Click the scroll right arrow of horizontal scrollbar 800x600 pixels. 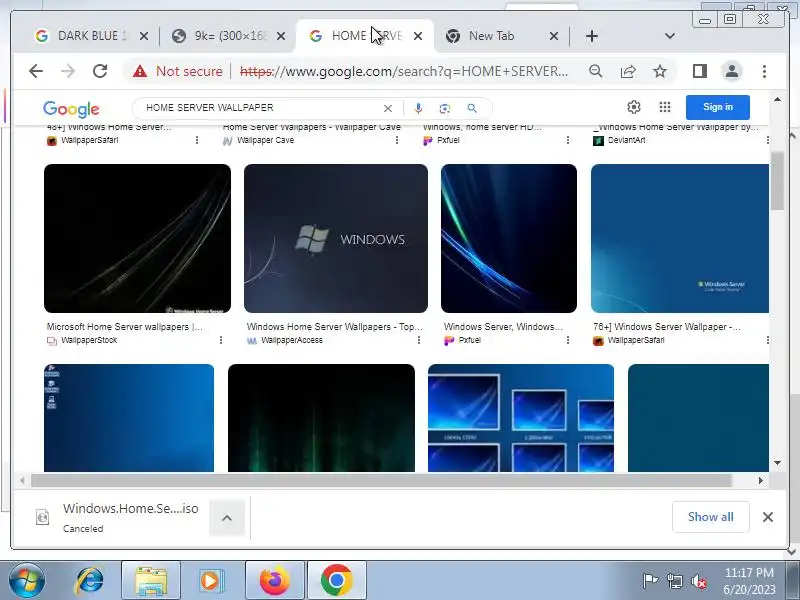(760, 480)
